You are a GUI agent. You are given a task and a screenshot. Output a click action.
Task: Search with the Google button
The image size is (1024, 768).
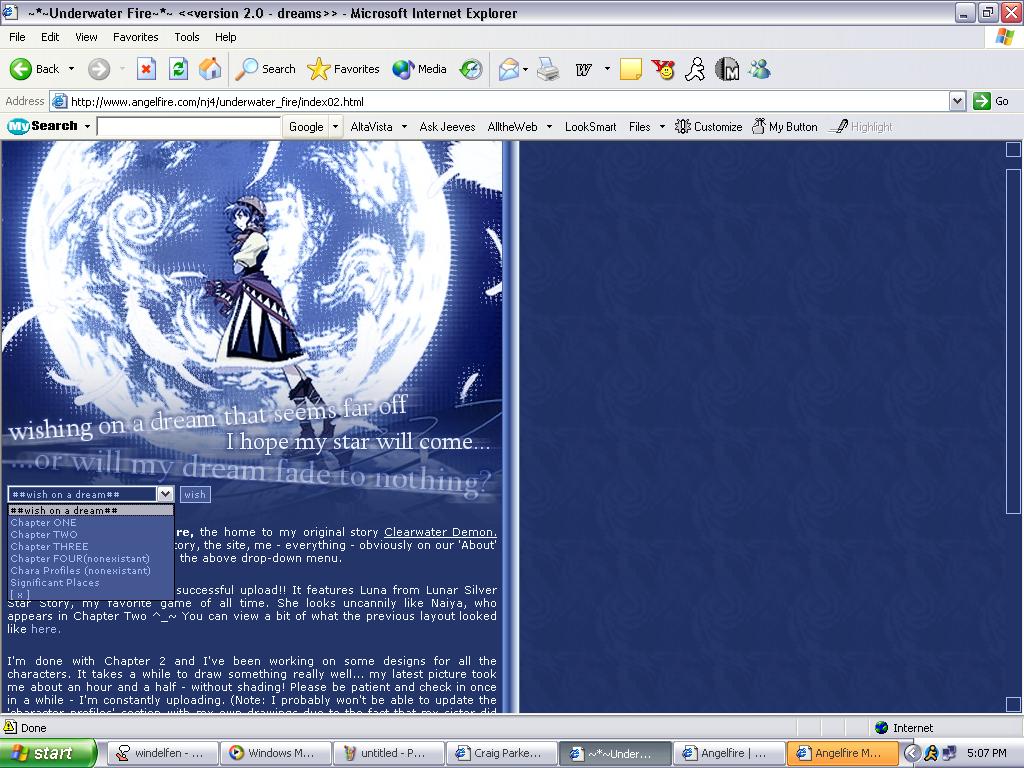(x=306, y=127)
